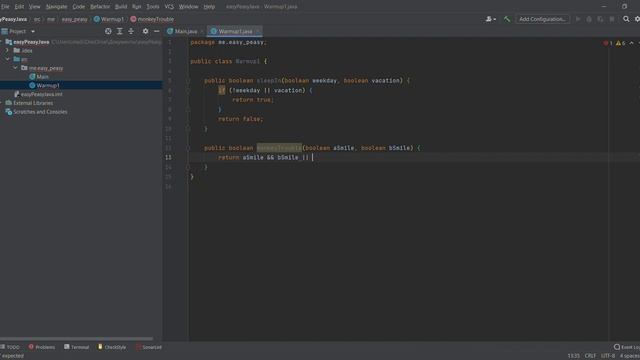Viewport: 640px width, 360px height.
Task: Select the .idea folder in tree
Action: tap(27, 51)
